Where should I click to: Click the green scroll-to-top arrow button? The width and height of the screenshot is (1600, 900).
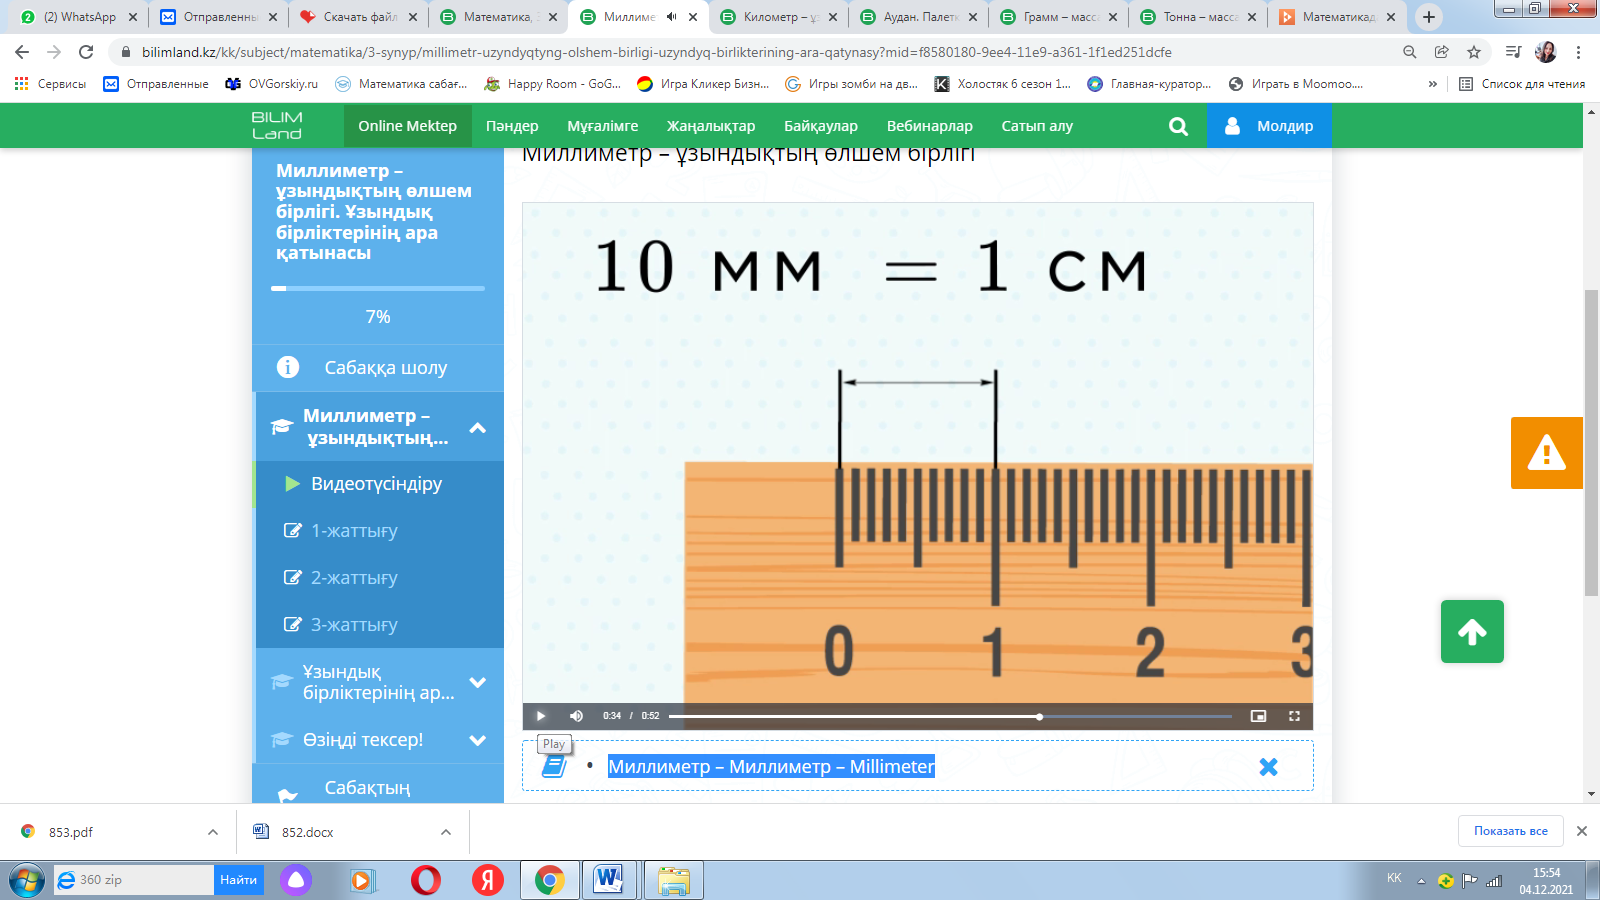[x=1472, y=631]
